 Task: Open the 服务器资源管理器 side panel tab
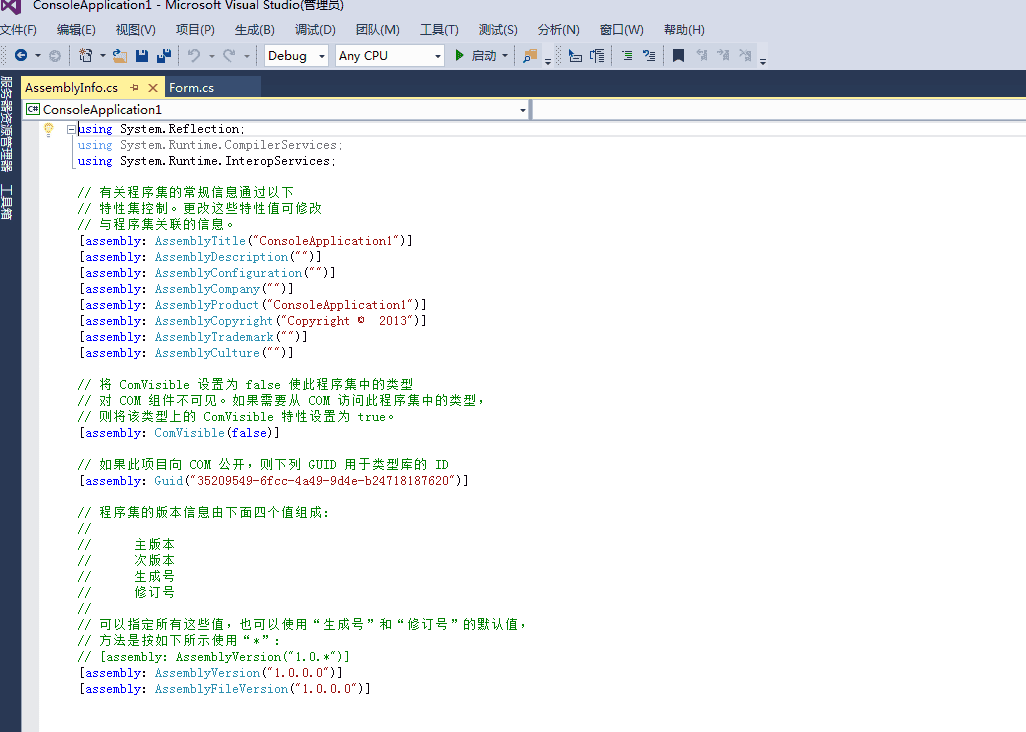(7, 124)
